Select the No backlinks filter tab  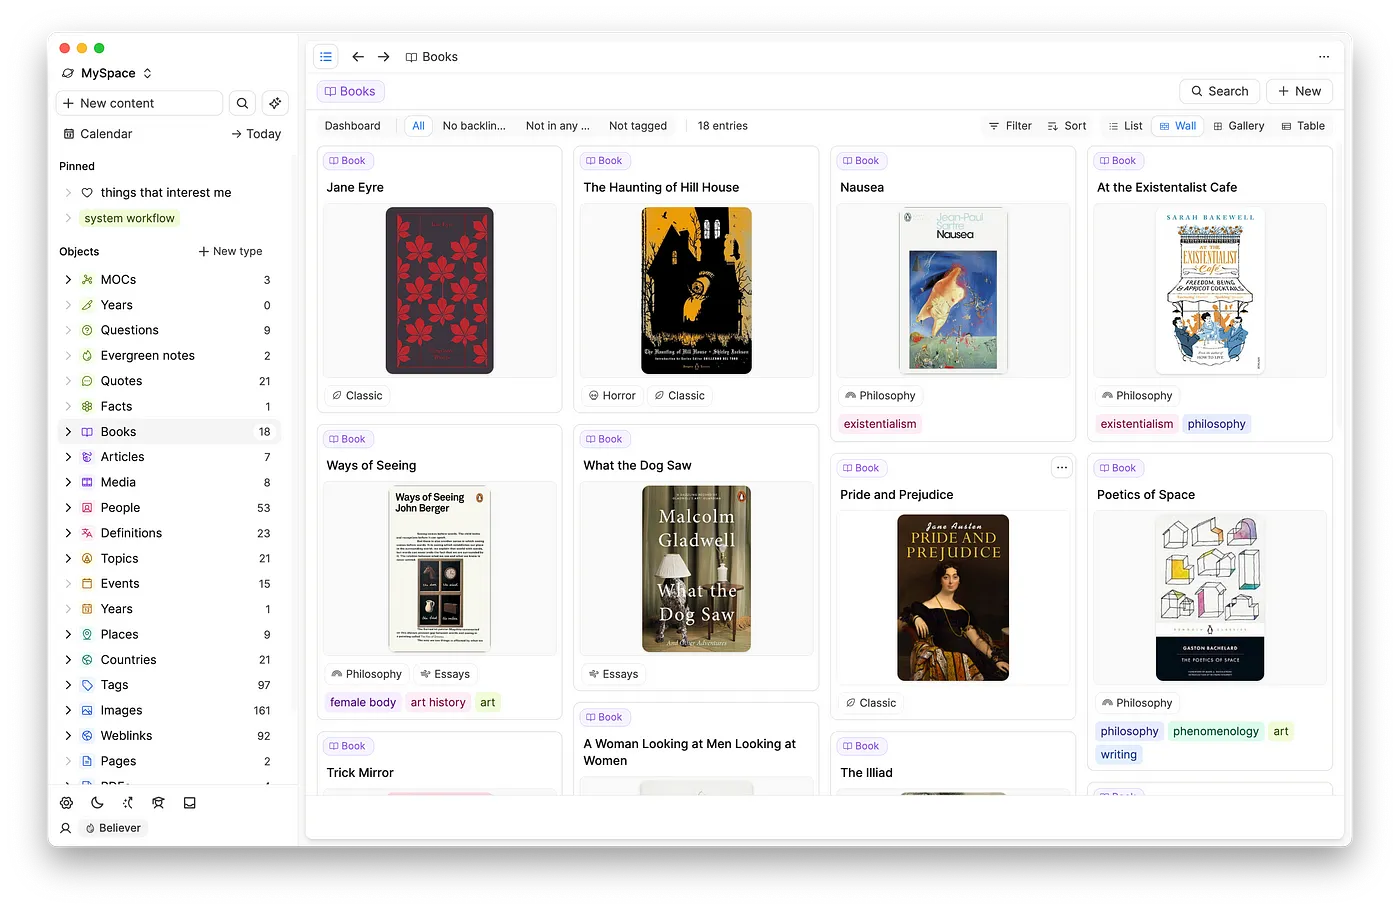point(474,126)
